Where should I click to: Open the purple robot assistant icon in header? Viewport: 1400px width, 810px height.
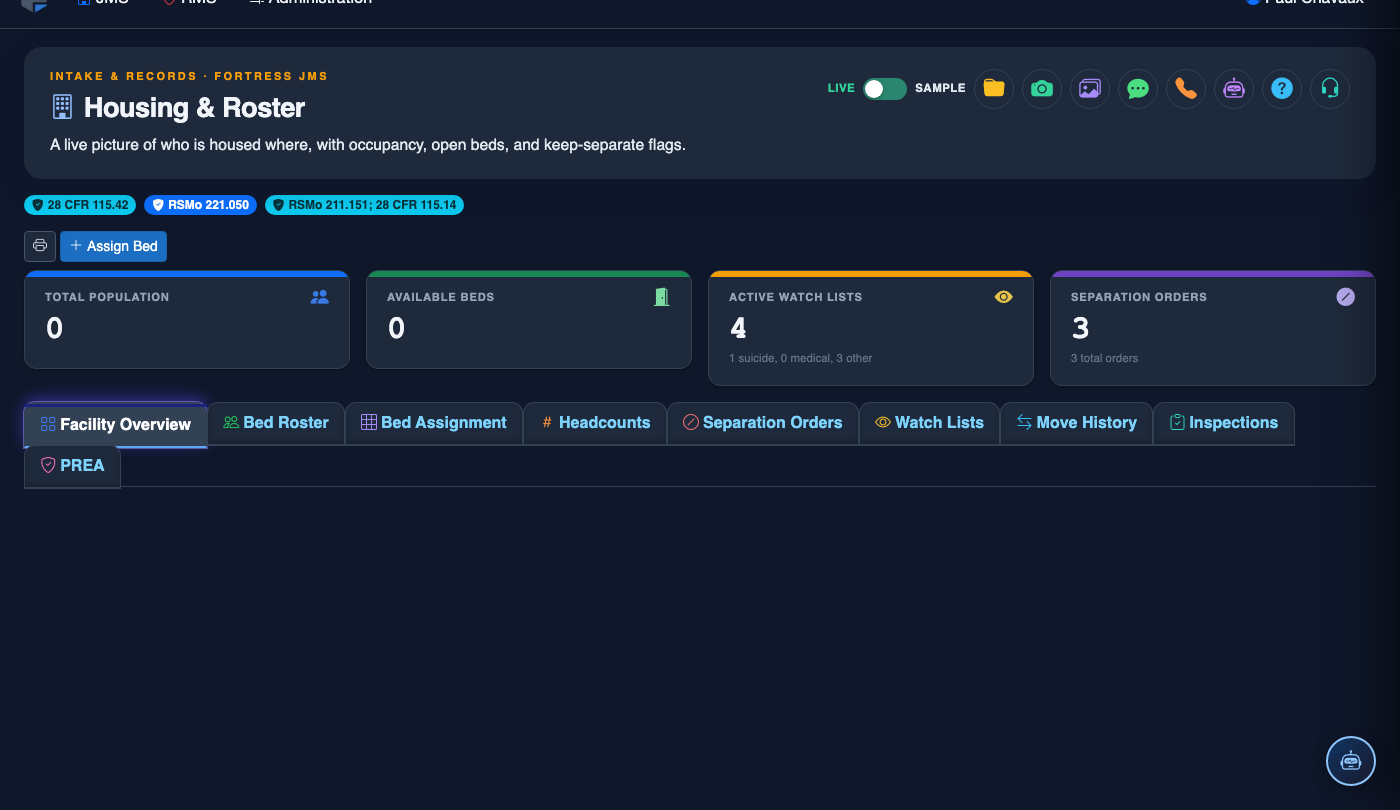point(1233,88)
